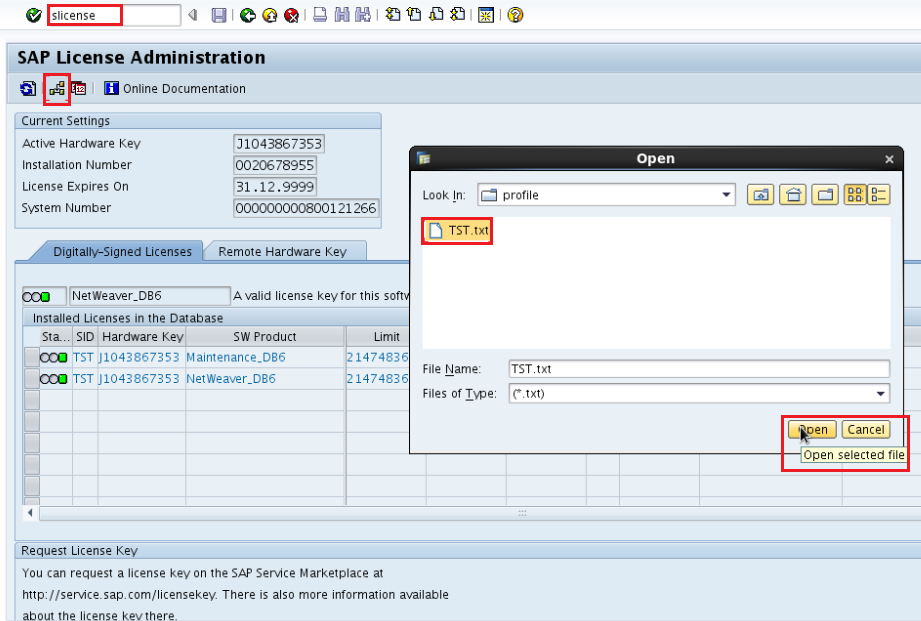The height and width of the screenshot is (621, 921).
Task: Go back using the green arrow icon
Action: 246,15
